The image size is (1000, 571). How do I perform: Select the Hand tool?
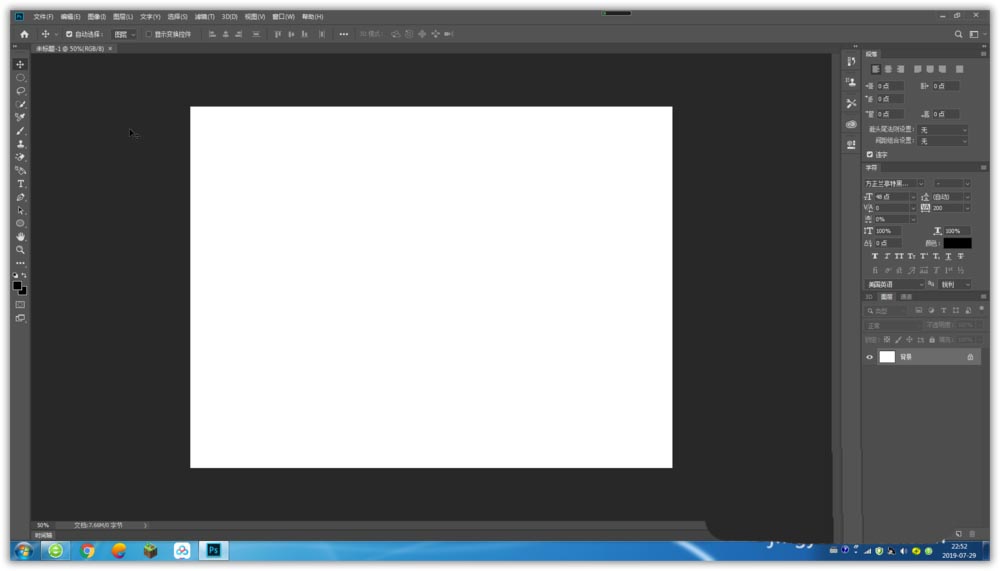pyautogui.click(x=20, y=237)
